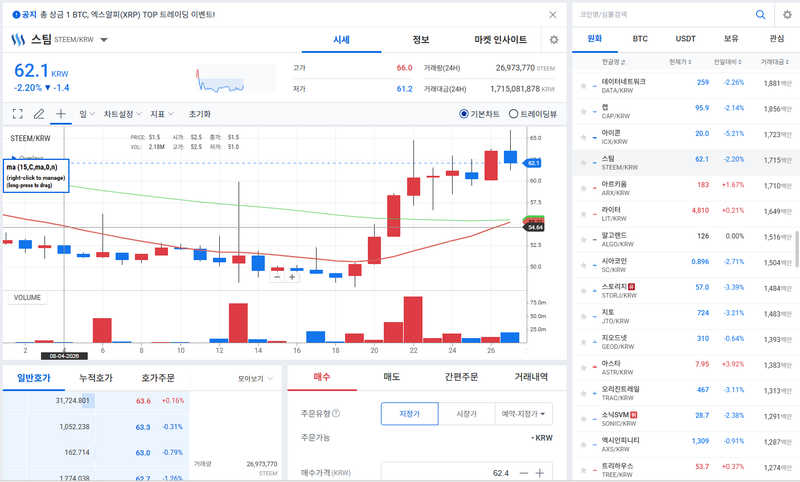Viewport: 800px width, 482px height.
Task: Click 초기화 reset button
Action: 199,114
